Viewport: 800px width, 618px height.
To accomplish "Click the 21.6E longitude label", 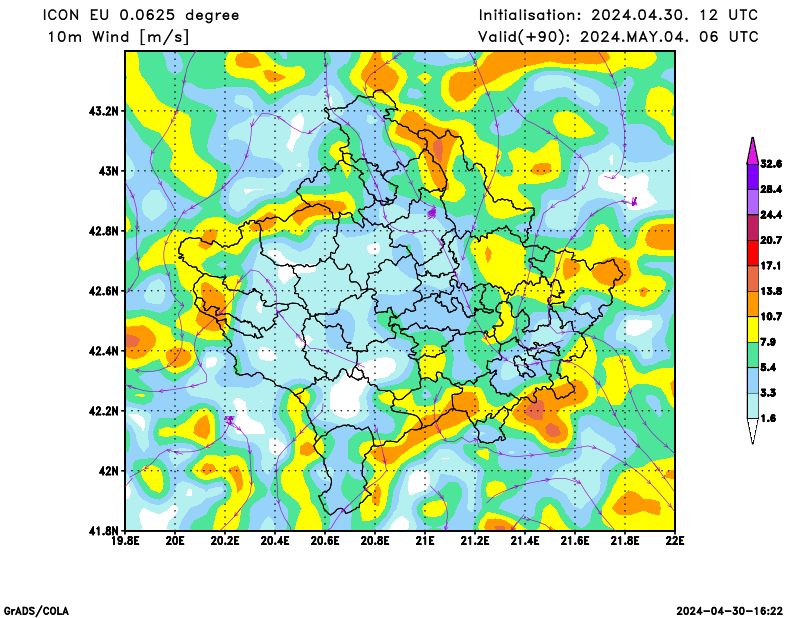I will [575, 540].
